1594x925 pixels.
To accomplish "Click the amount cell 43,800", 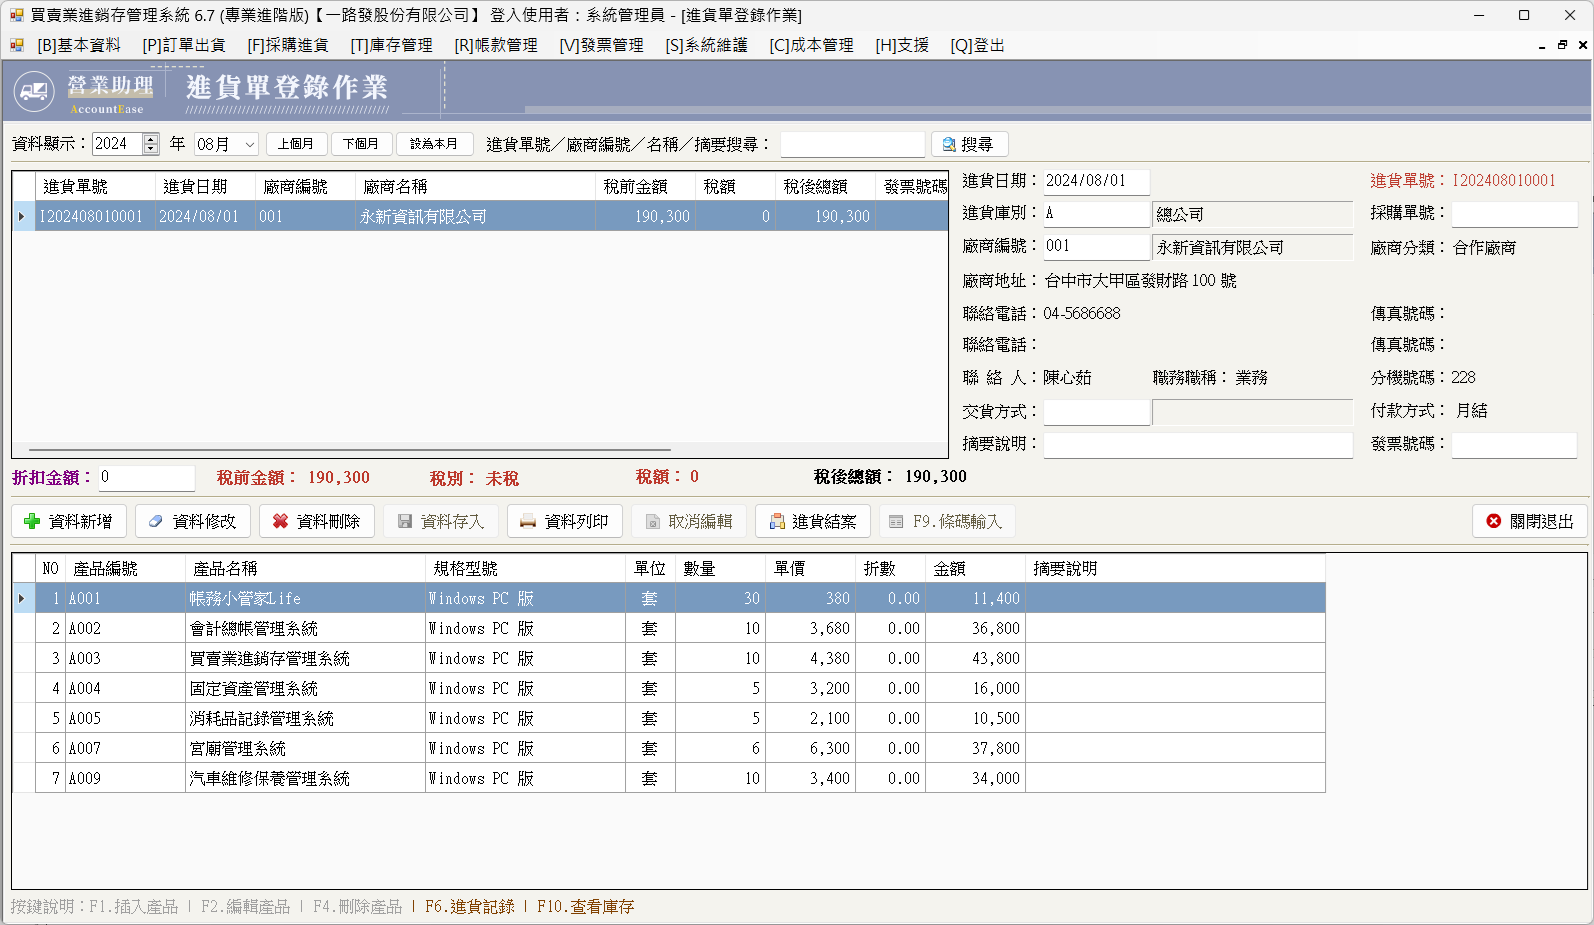I will click(975, 658).
